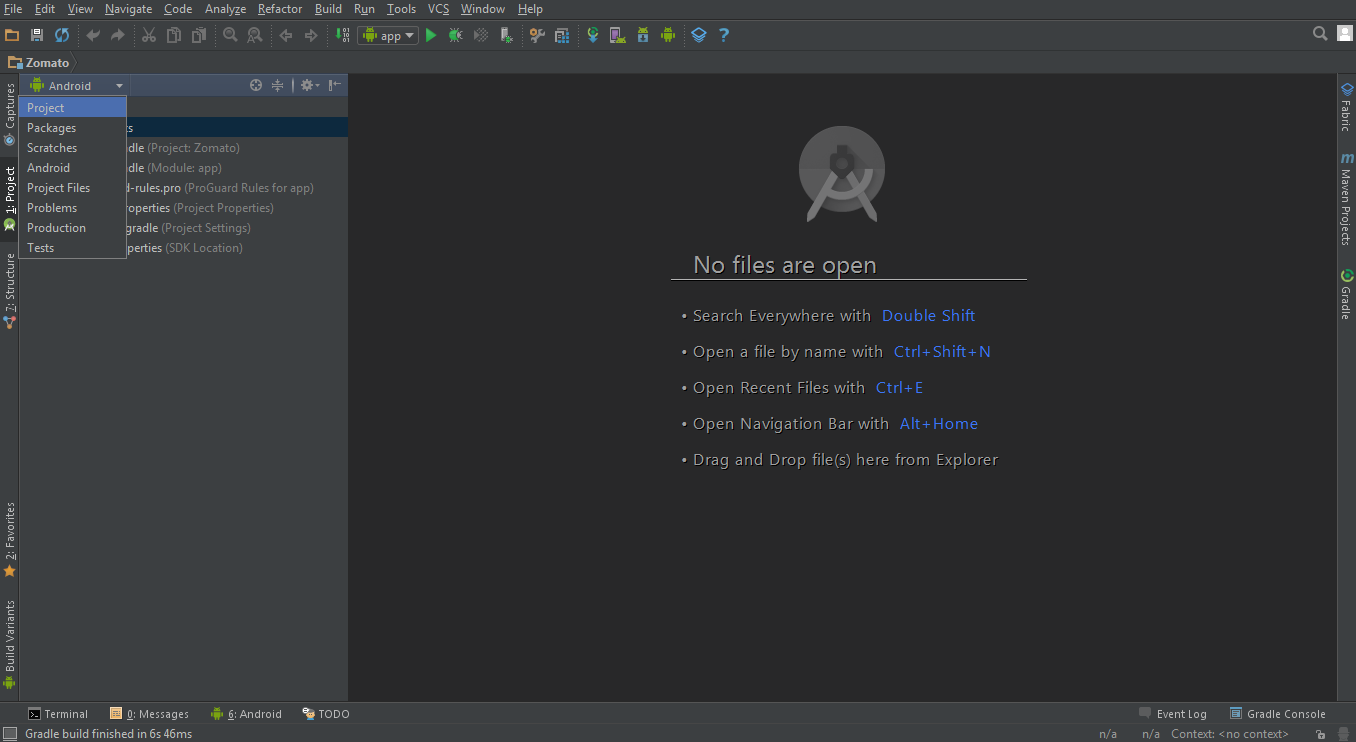Click the Save All icon
The height and width of the screenshot is (742, 1356).
(x=37, y=35)
